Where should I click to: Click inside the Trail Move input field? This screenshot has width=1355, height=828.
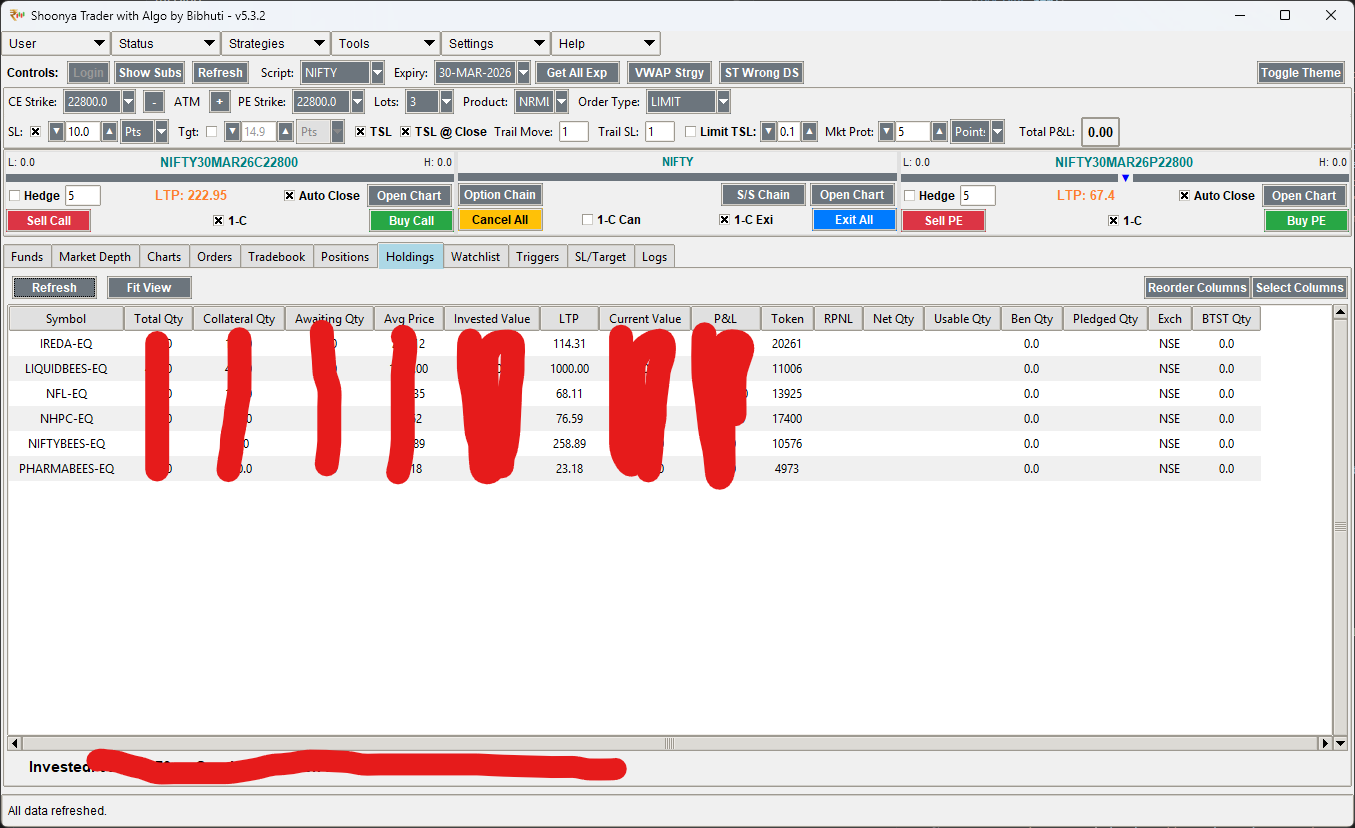pos(573,131)
